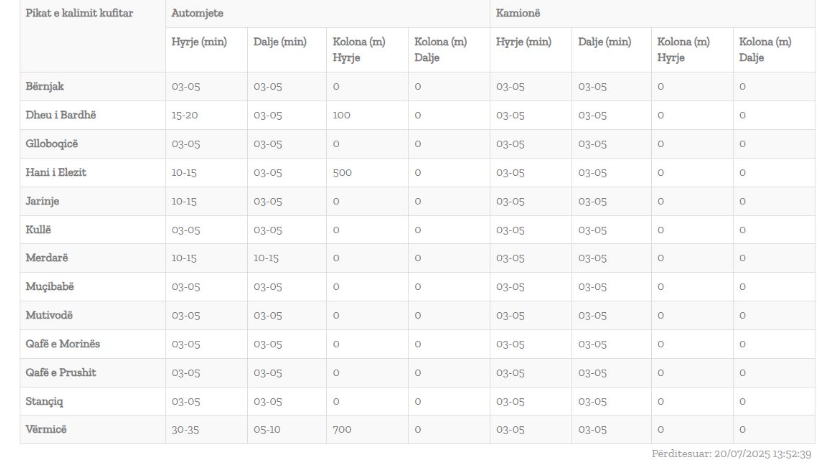Click the 05-10 exit time for Vërmicë
Viewport: 836px width, 463px height.
tap(267, 429)
